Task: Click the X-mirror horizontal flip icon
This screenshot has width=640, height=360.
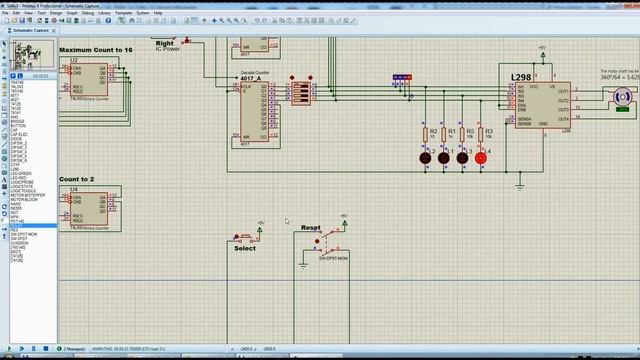Action: point(4,229)
